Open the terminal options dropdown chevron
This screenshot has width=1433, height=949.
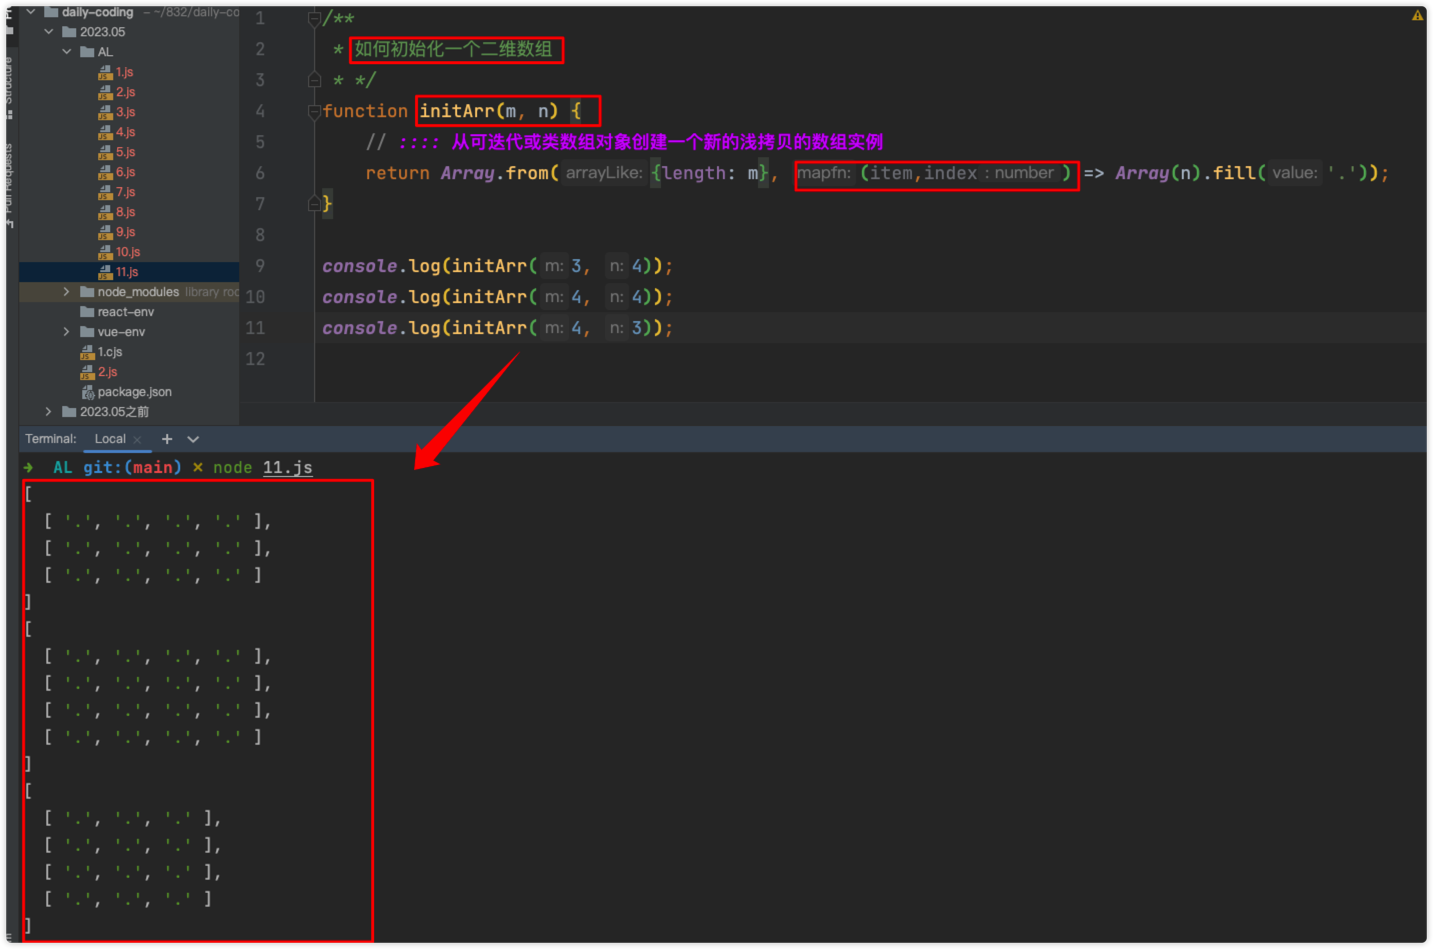pyautogui.click(x=193, y=439)
